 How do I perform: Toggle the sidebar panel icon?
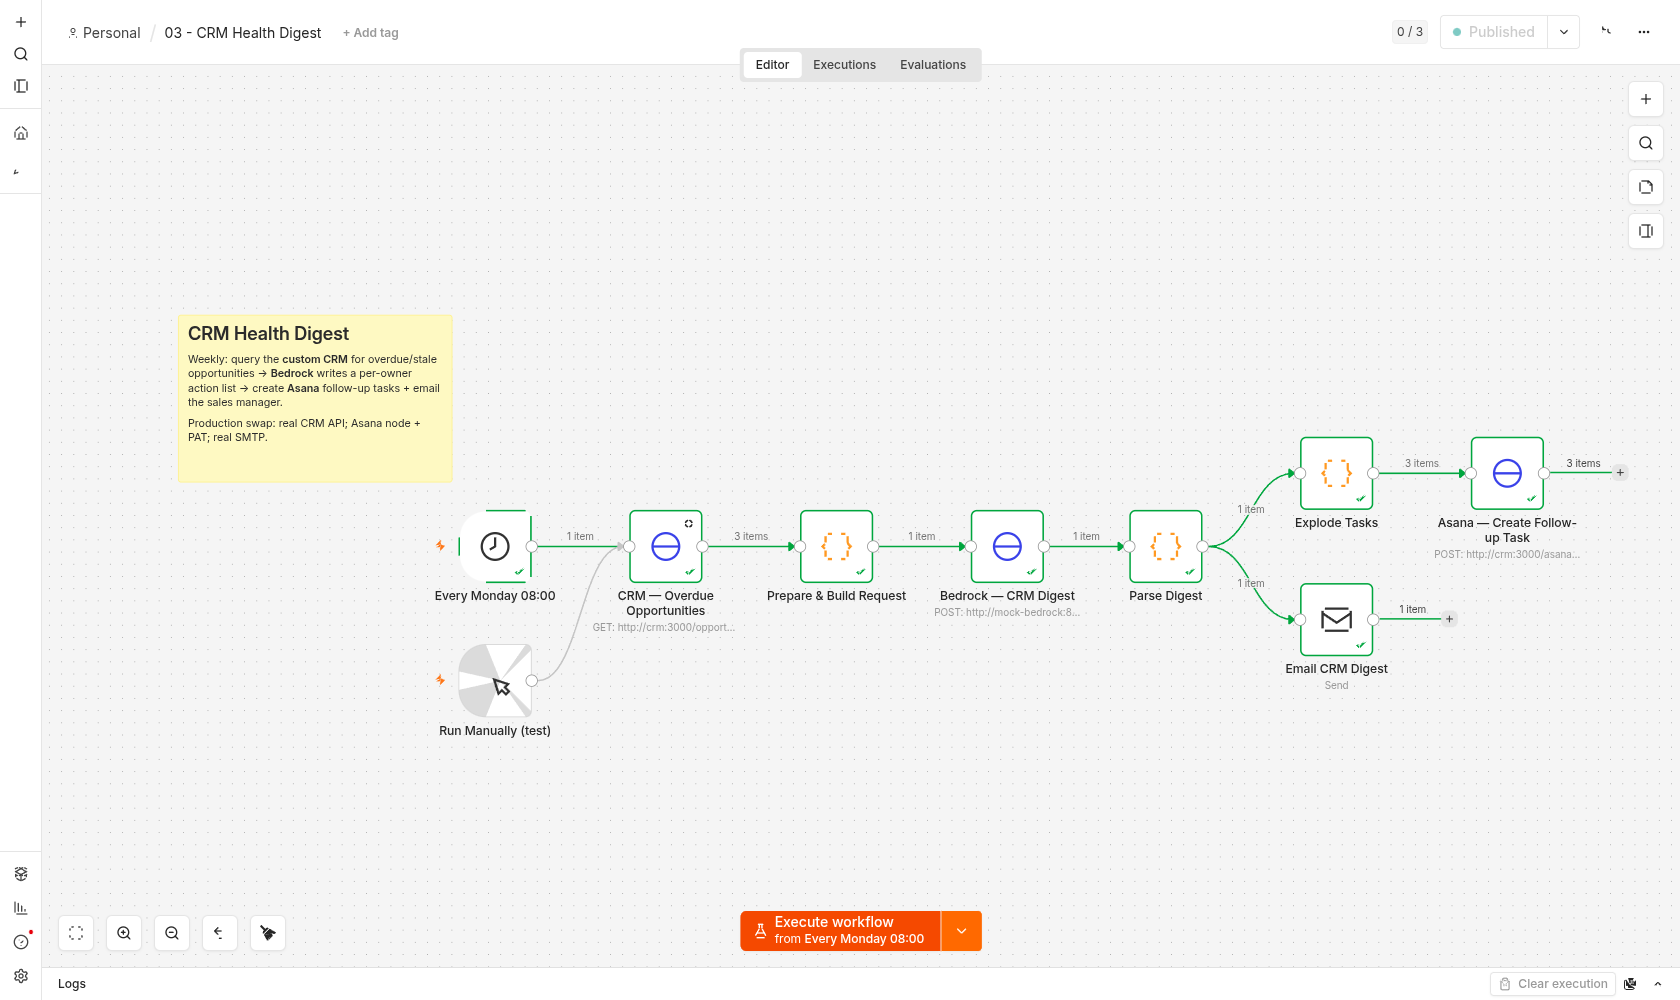pos(21,86)
